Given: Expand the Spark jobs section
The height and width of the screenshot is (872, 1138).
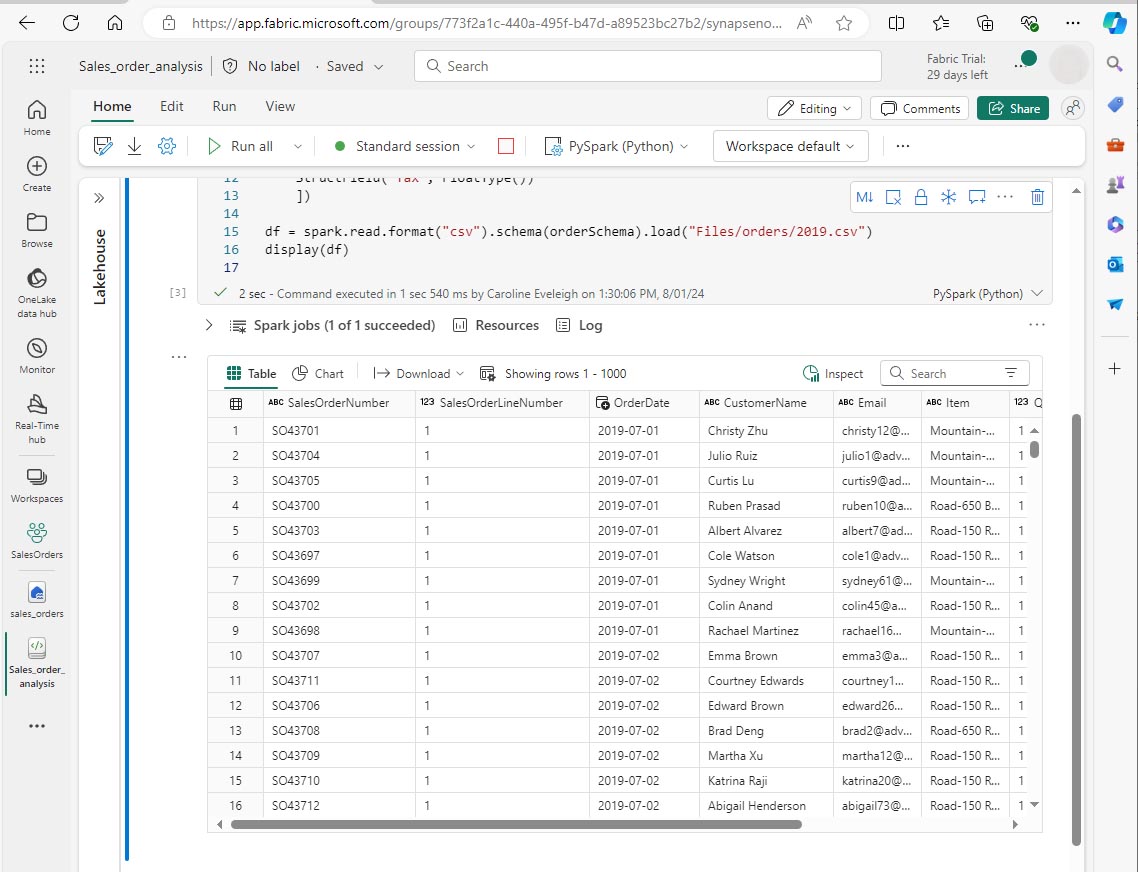Looking at the screenshot, I should click(x=209, y=325).
